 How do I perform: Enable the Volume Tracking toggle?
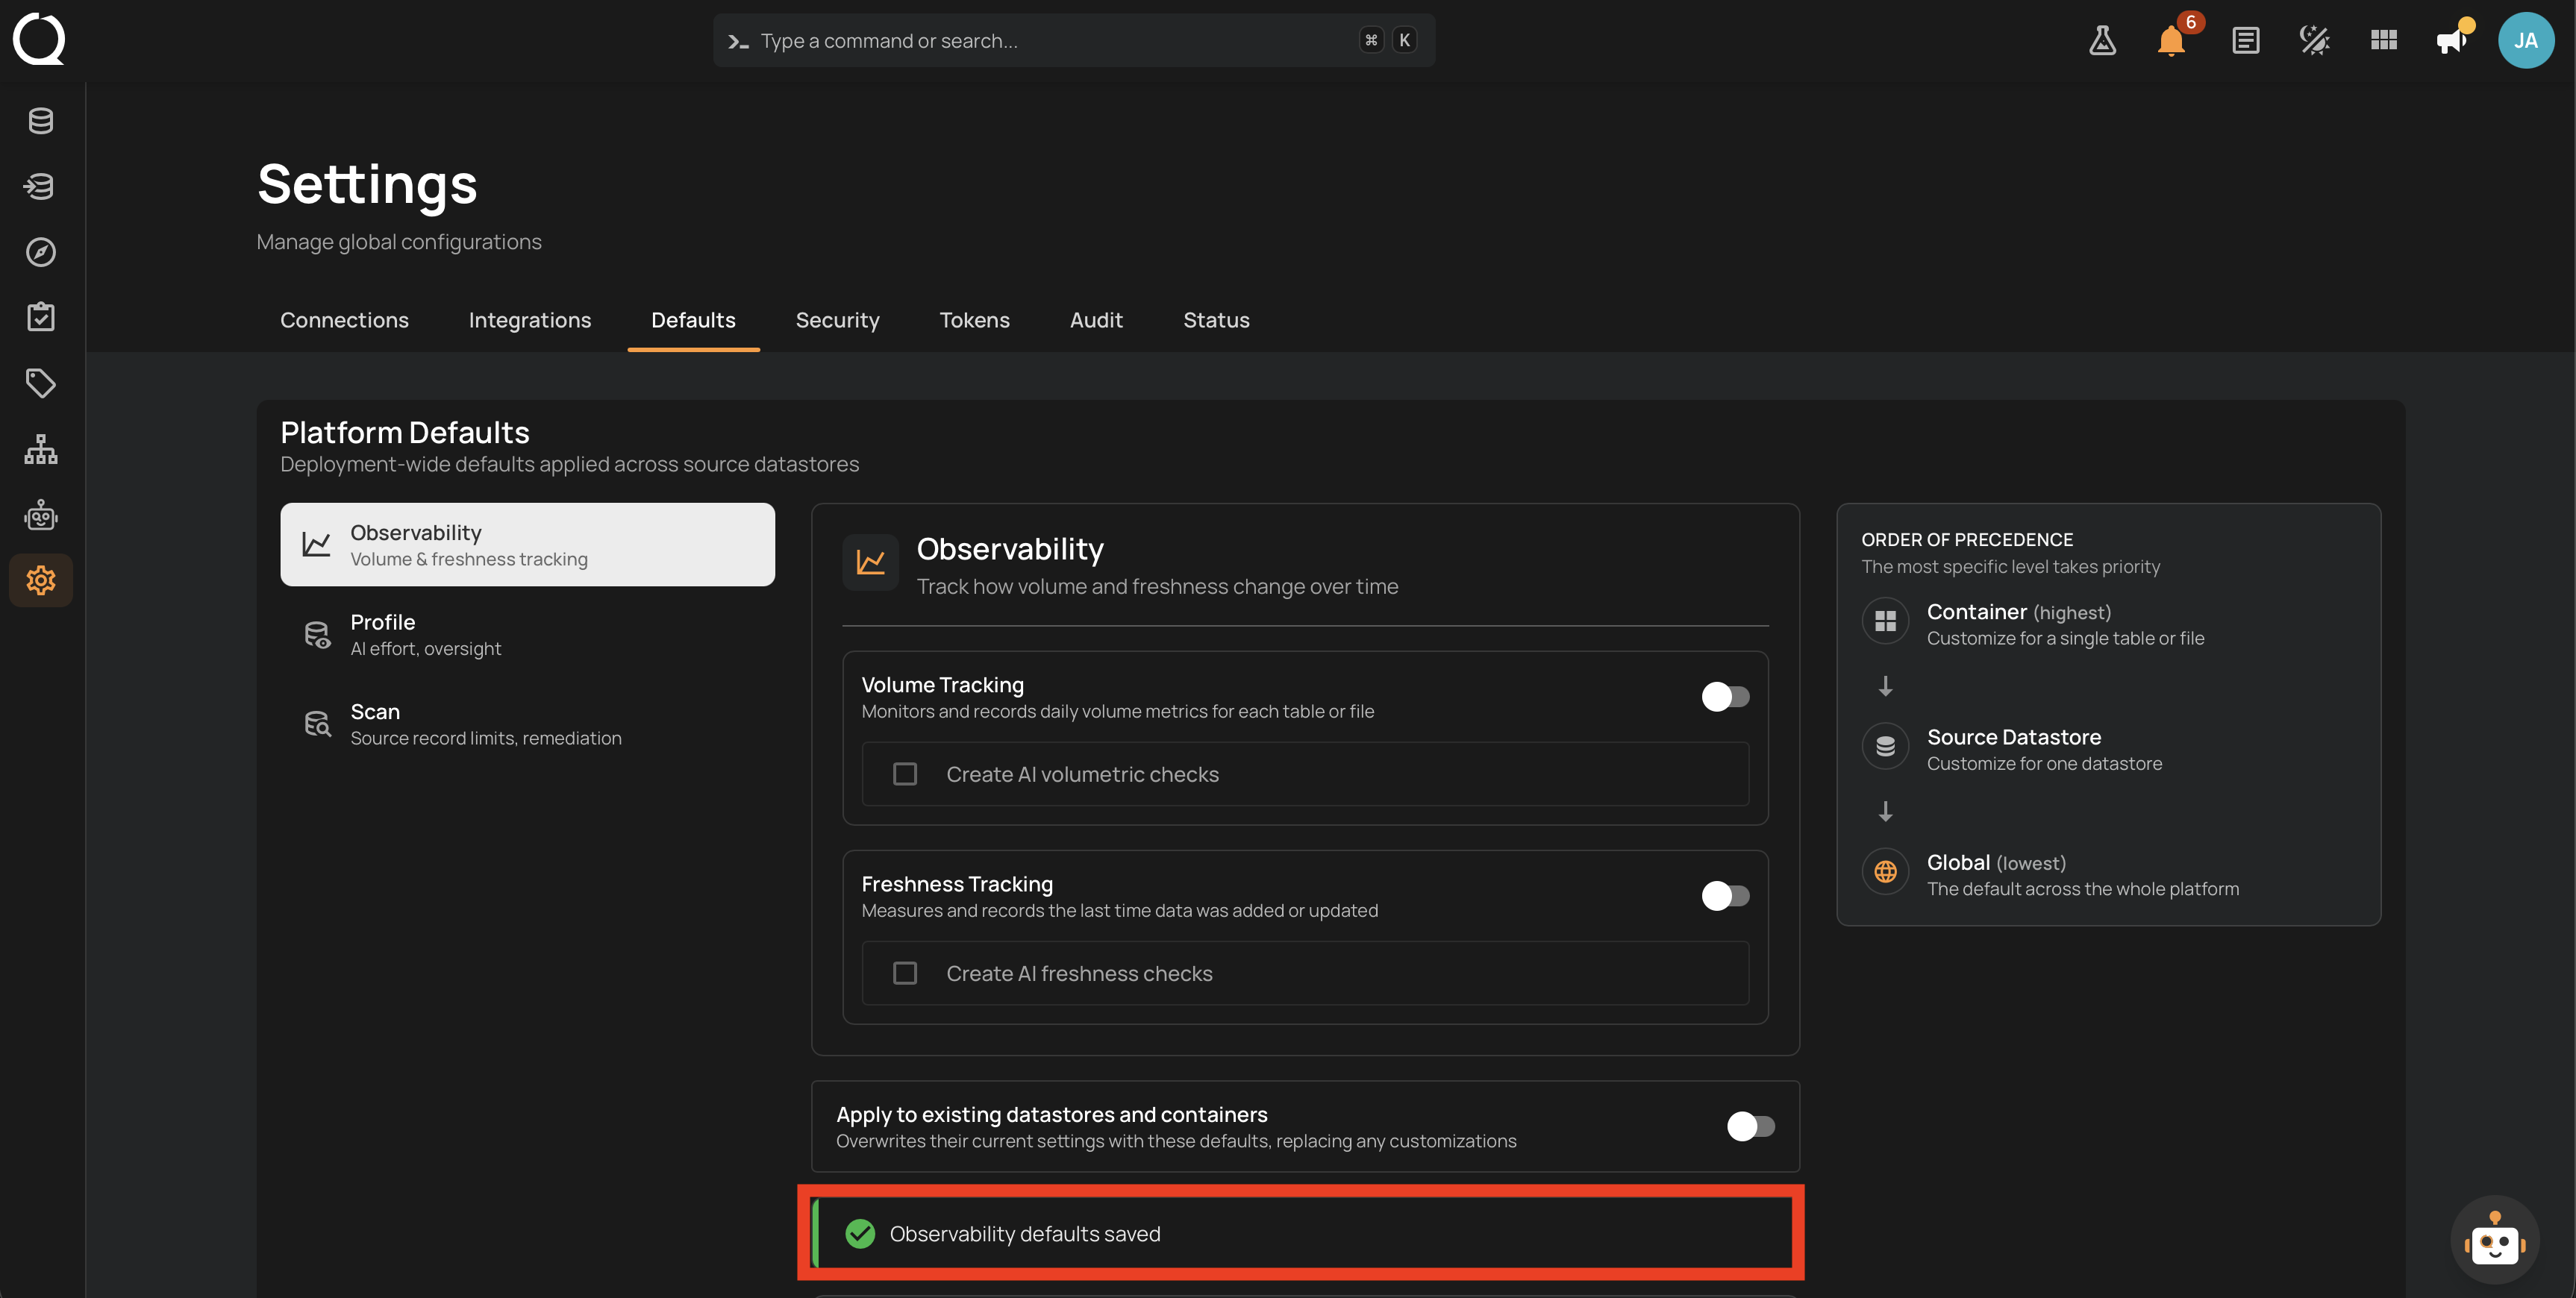[1725, 696]
